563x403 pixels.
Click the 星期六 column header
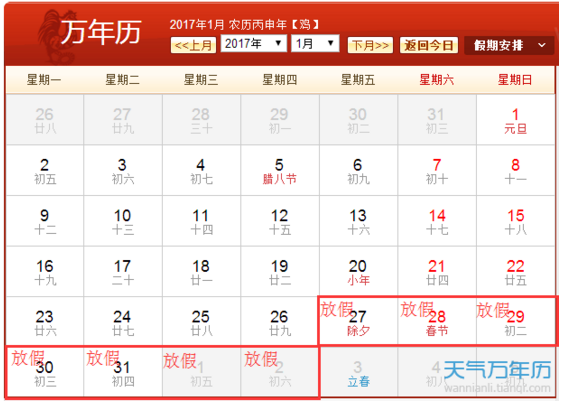pos(437,80)
